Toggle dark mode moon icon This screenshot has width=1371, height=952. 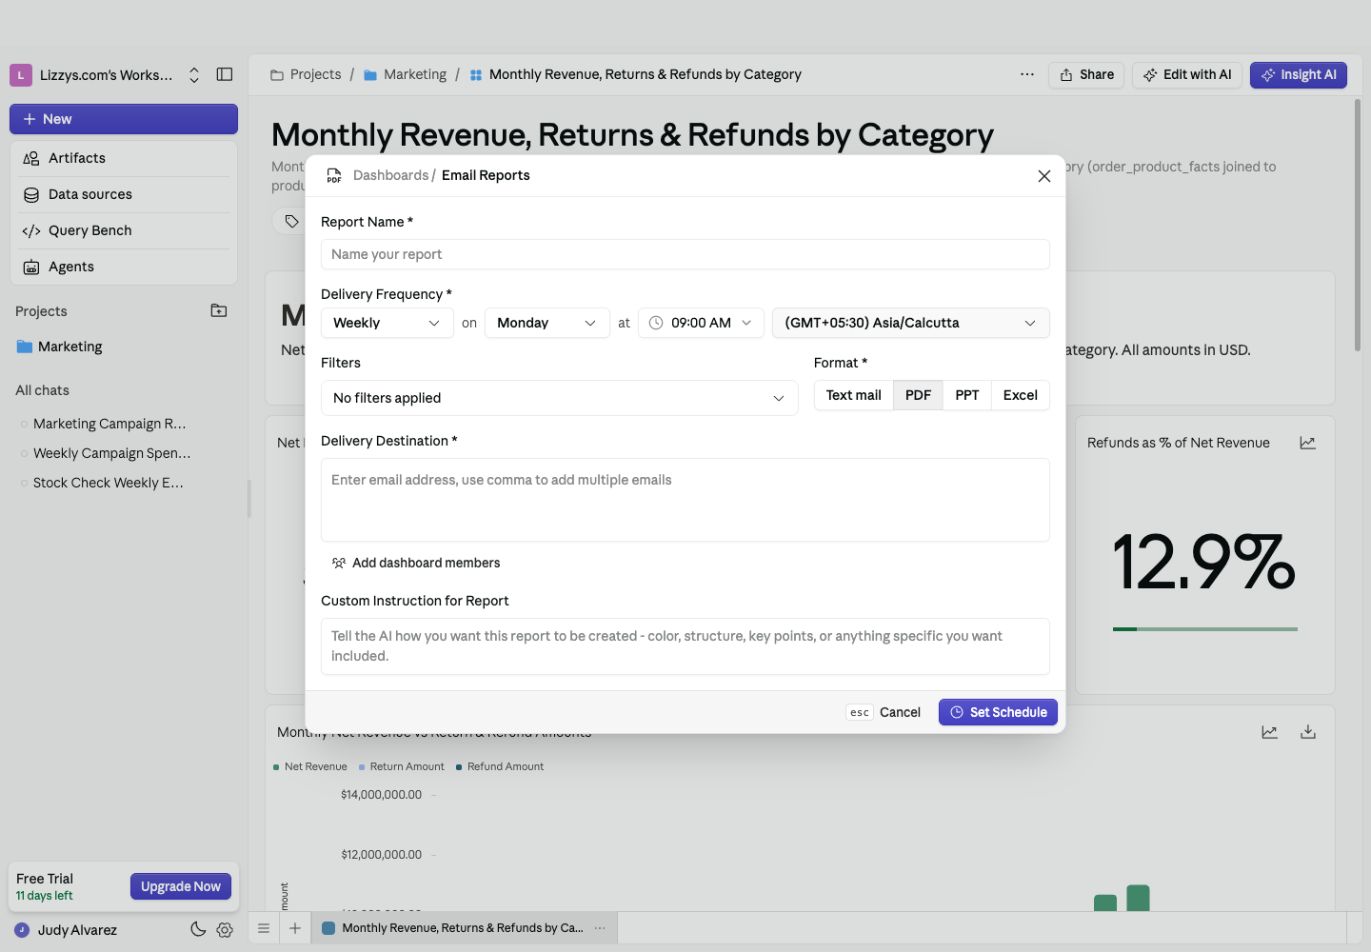point(198,929)
